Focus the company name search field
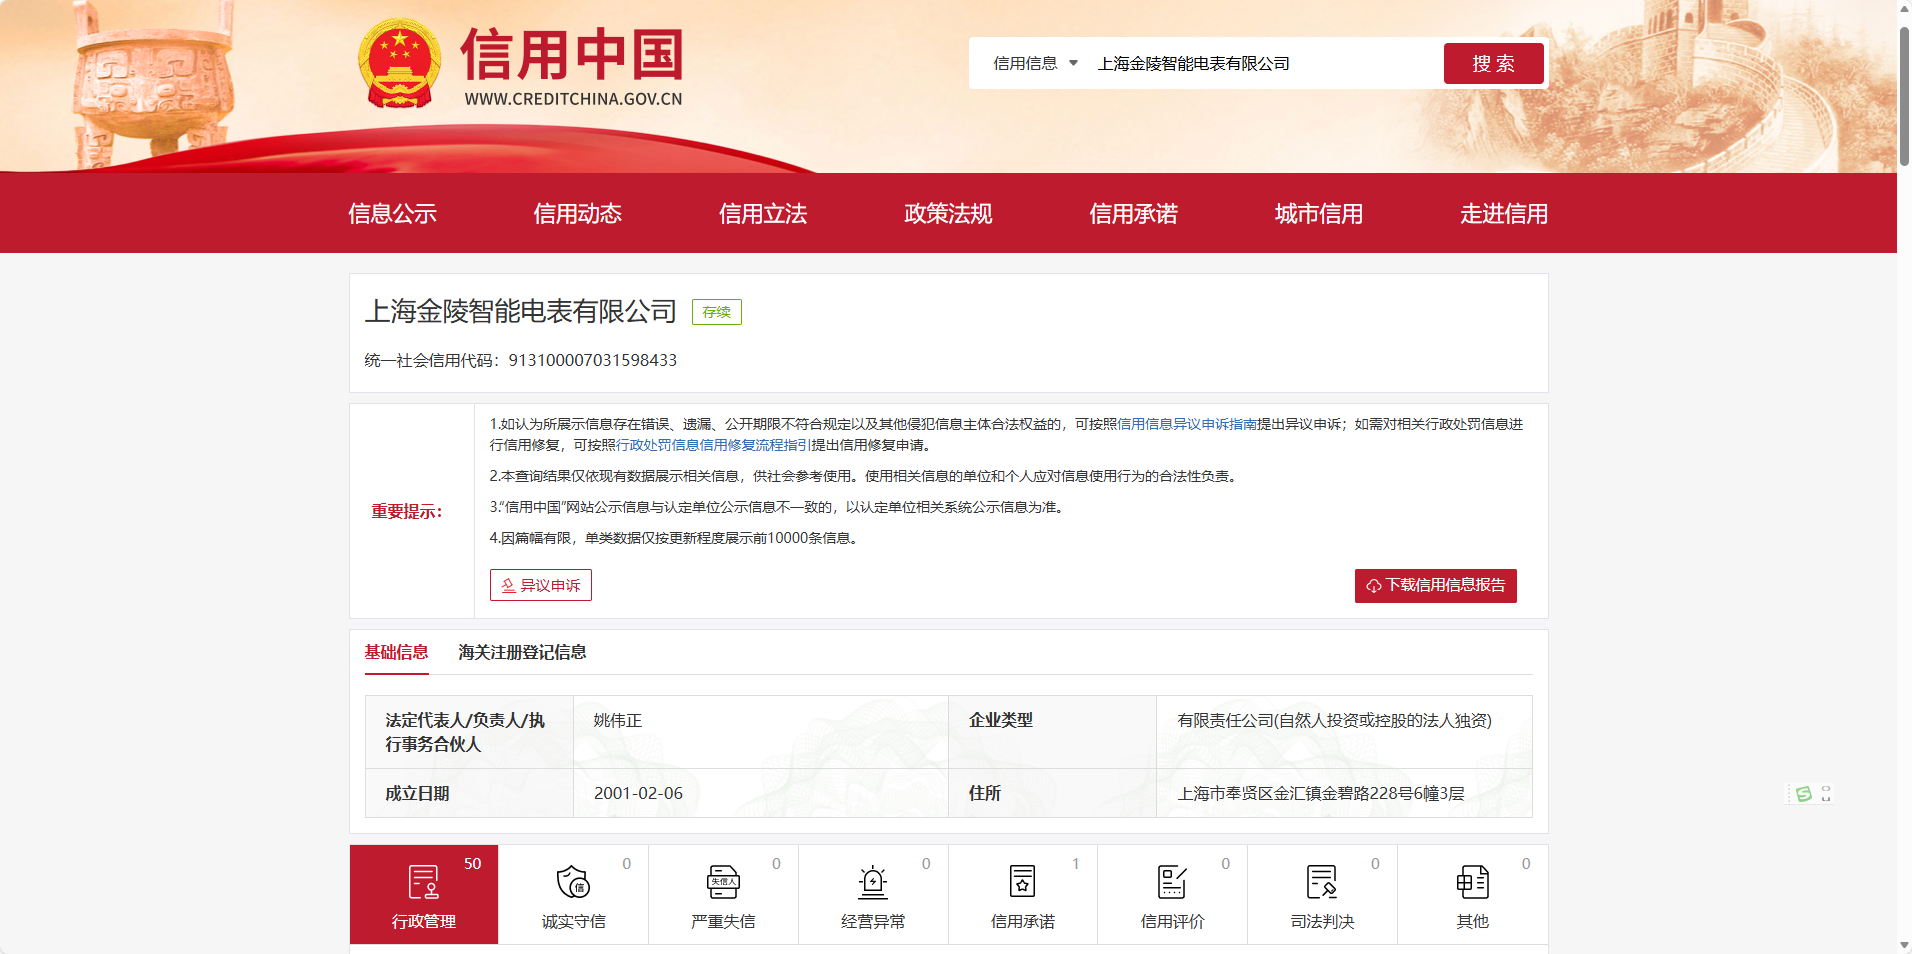 [1263, 63]
